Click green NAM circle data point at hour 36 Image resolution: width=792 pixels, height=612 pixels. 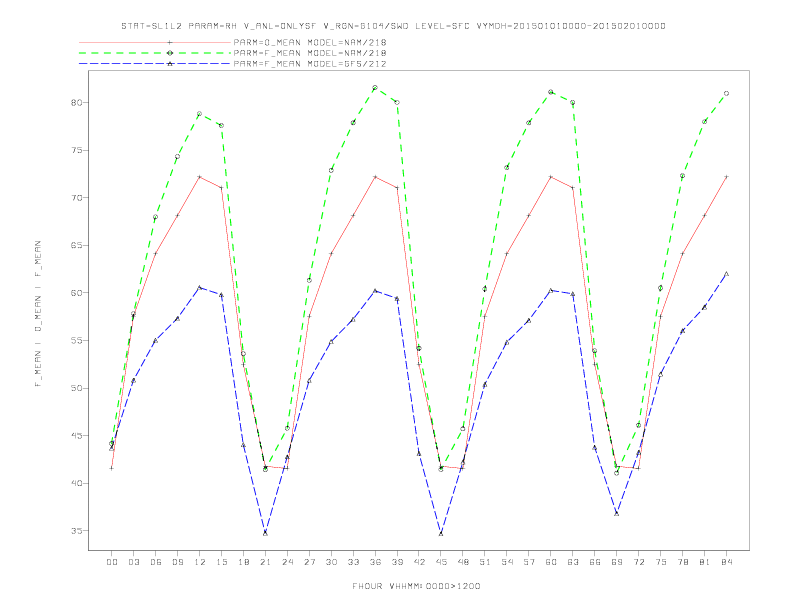tap(375, 88)
